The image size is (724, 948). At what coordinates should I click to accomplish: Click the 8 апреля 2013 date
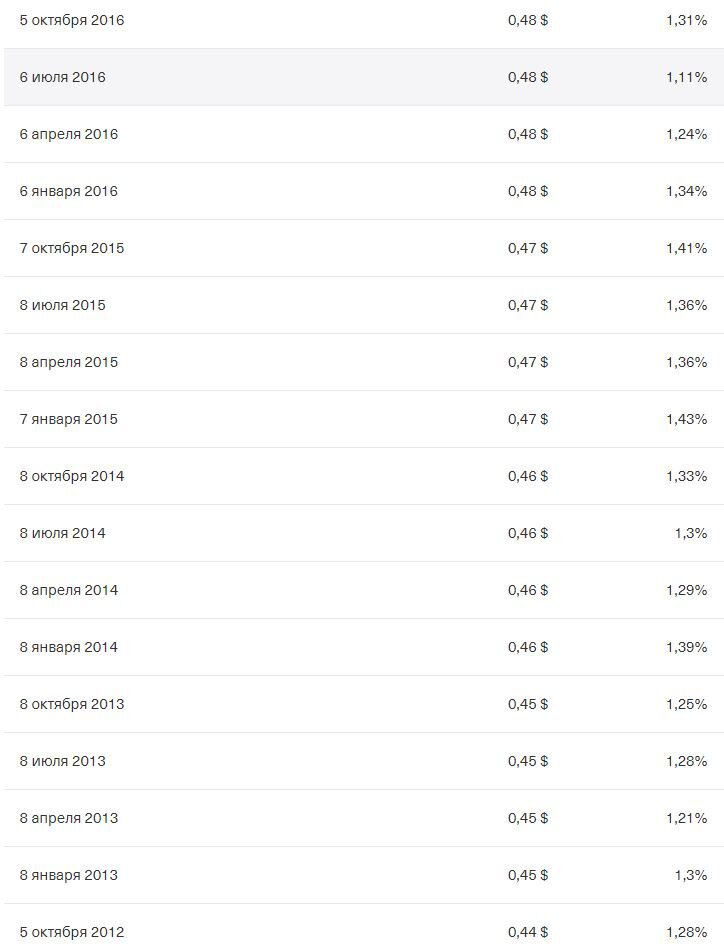[68, 818]
